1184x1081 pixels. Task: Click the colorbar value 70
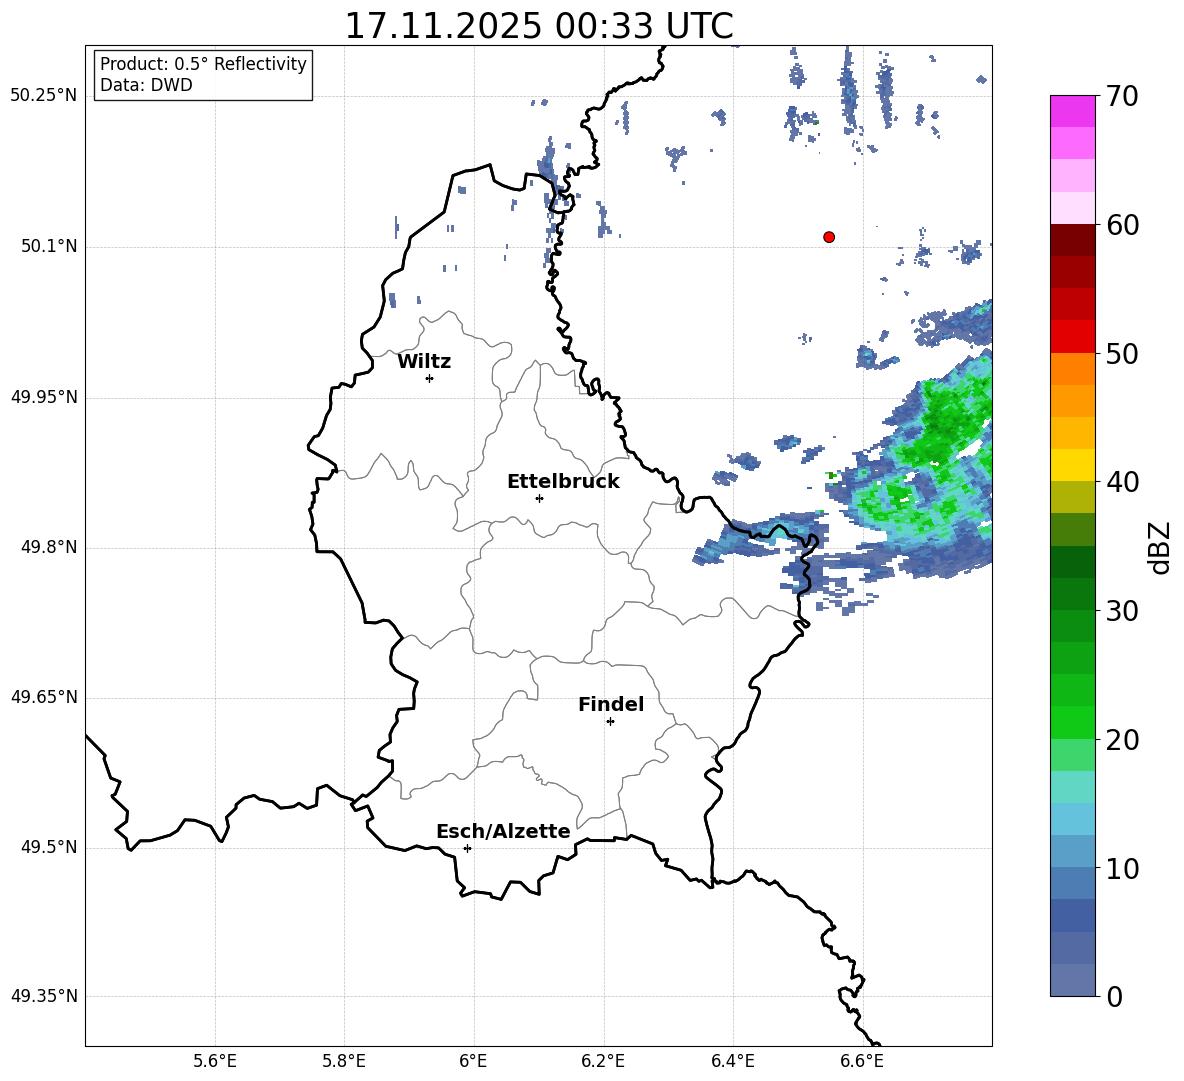coord(1122,97)
